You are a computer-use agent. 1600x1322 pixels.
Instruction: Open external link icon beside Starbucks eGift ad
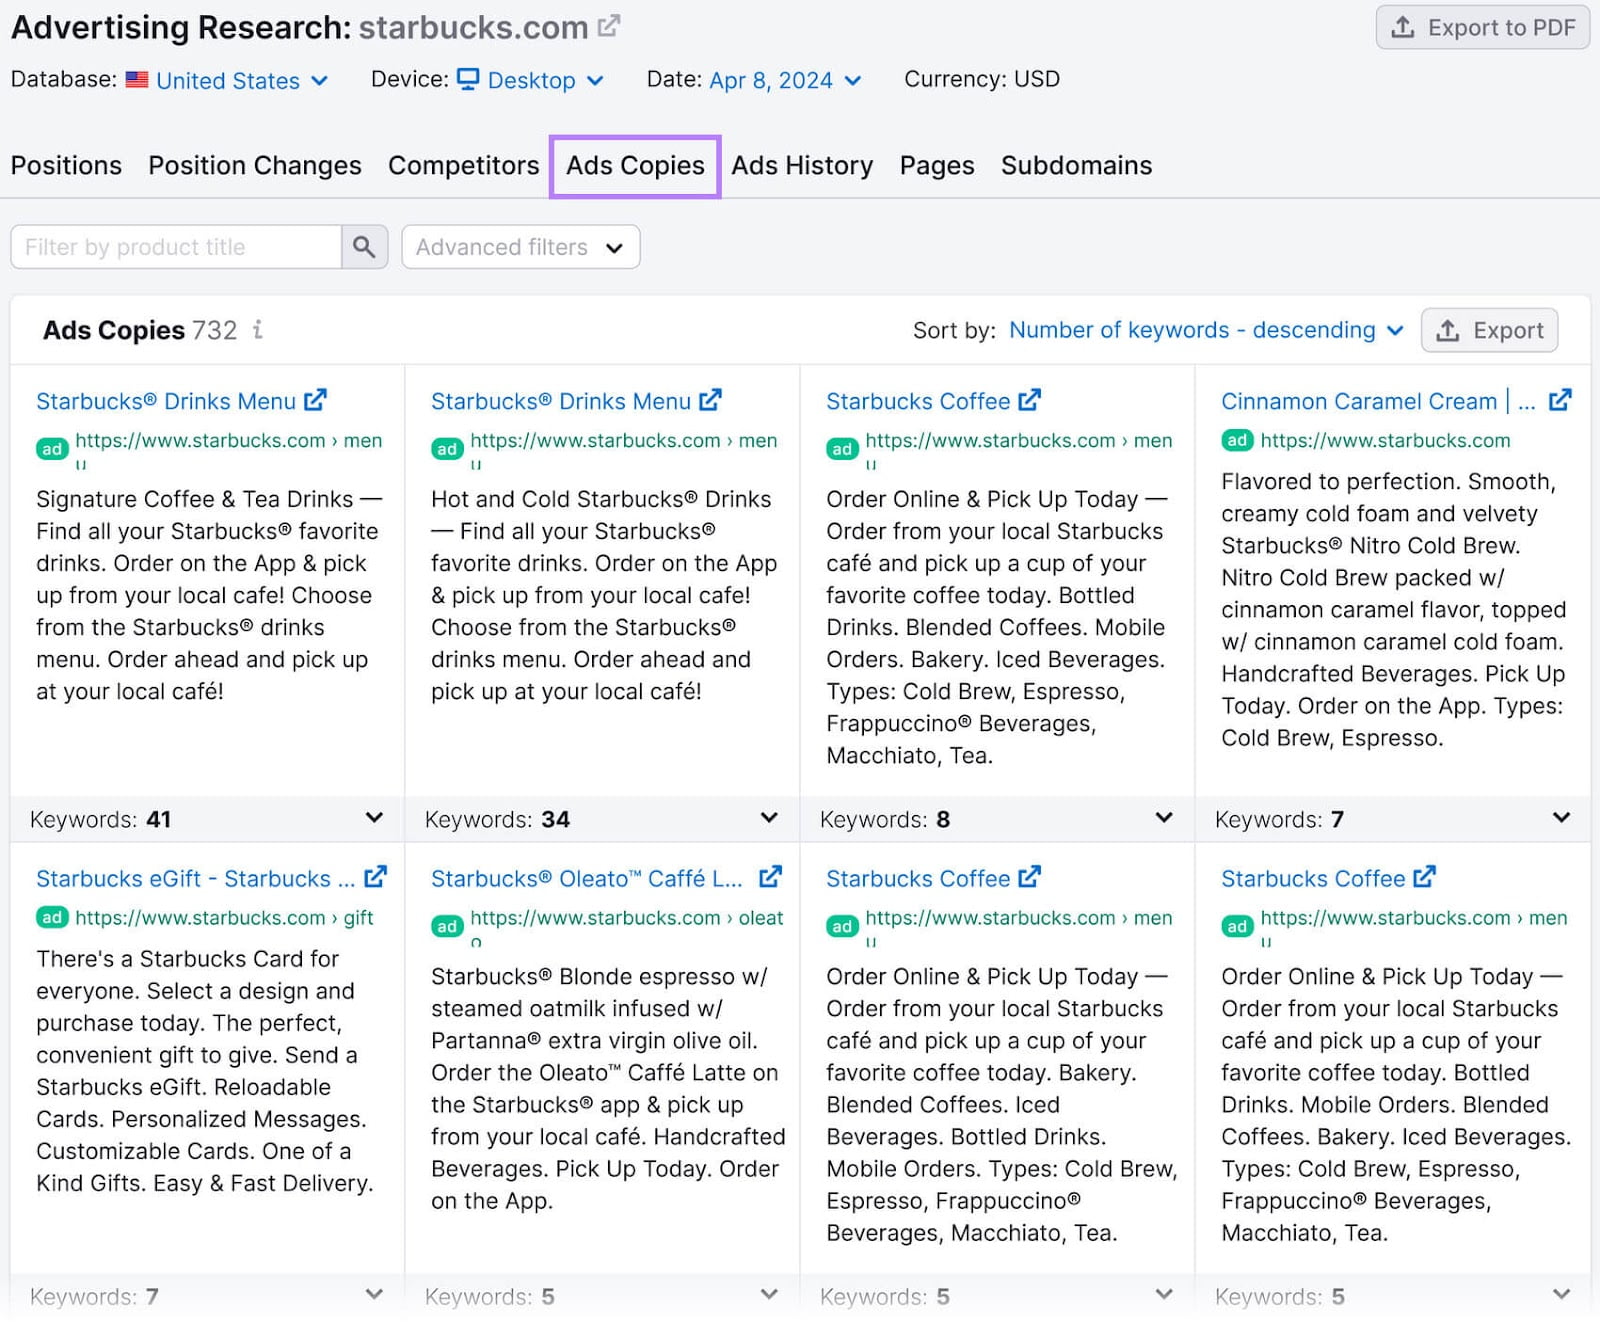pos(375,878)
